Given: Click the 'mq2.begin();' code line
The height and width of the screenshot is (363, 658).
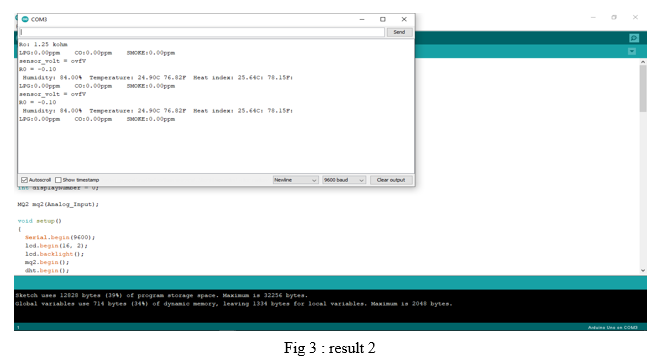Looking at the screenshot, I should click(47, 262).
